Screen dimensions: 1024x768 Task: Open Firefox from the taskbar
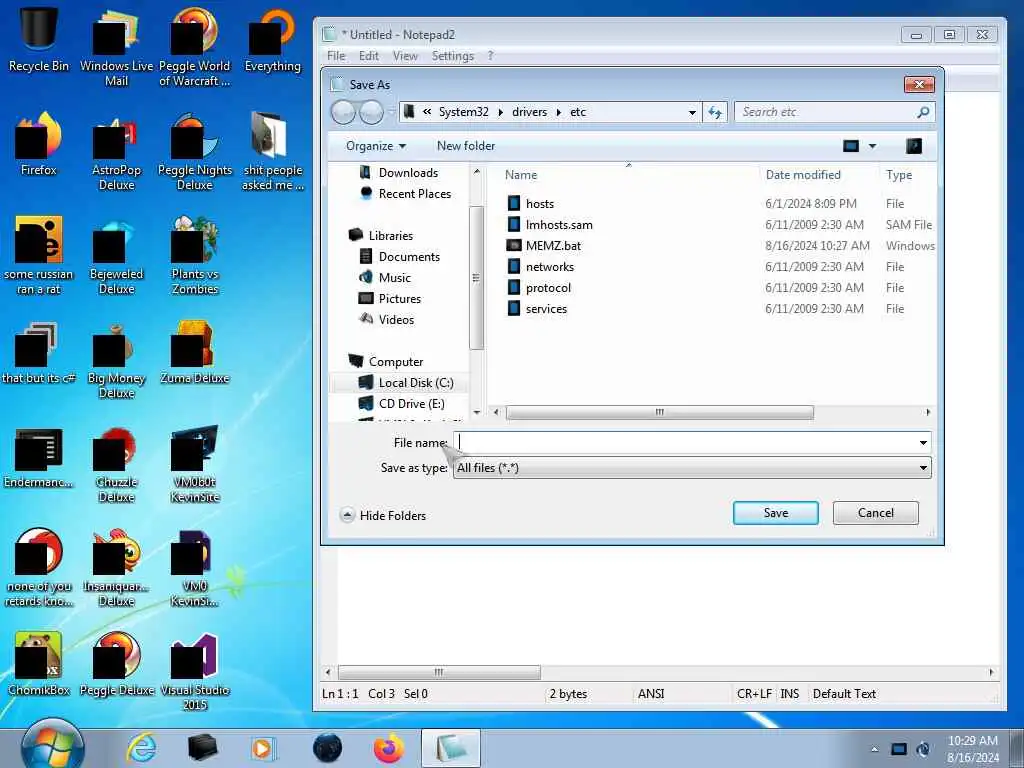(x=389, y=748)
